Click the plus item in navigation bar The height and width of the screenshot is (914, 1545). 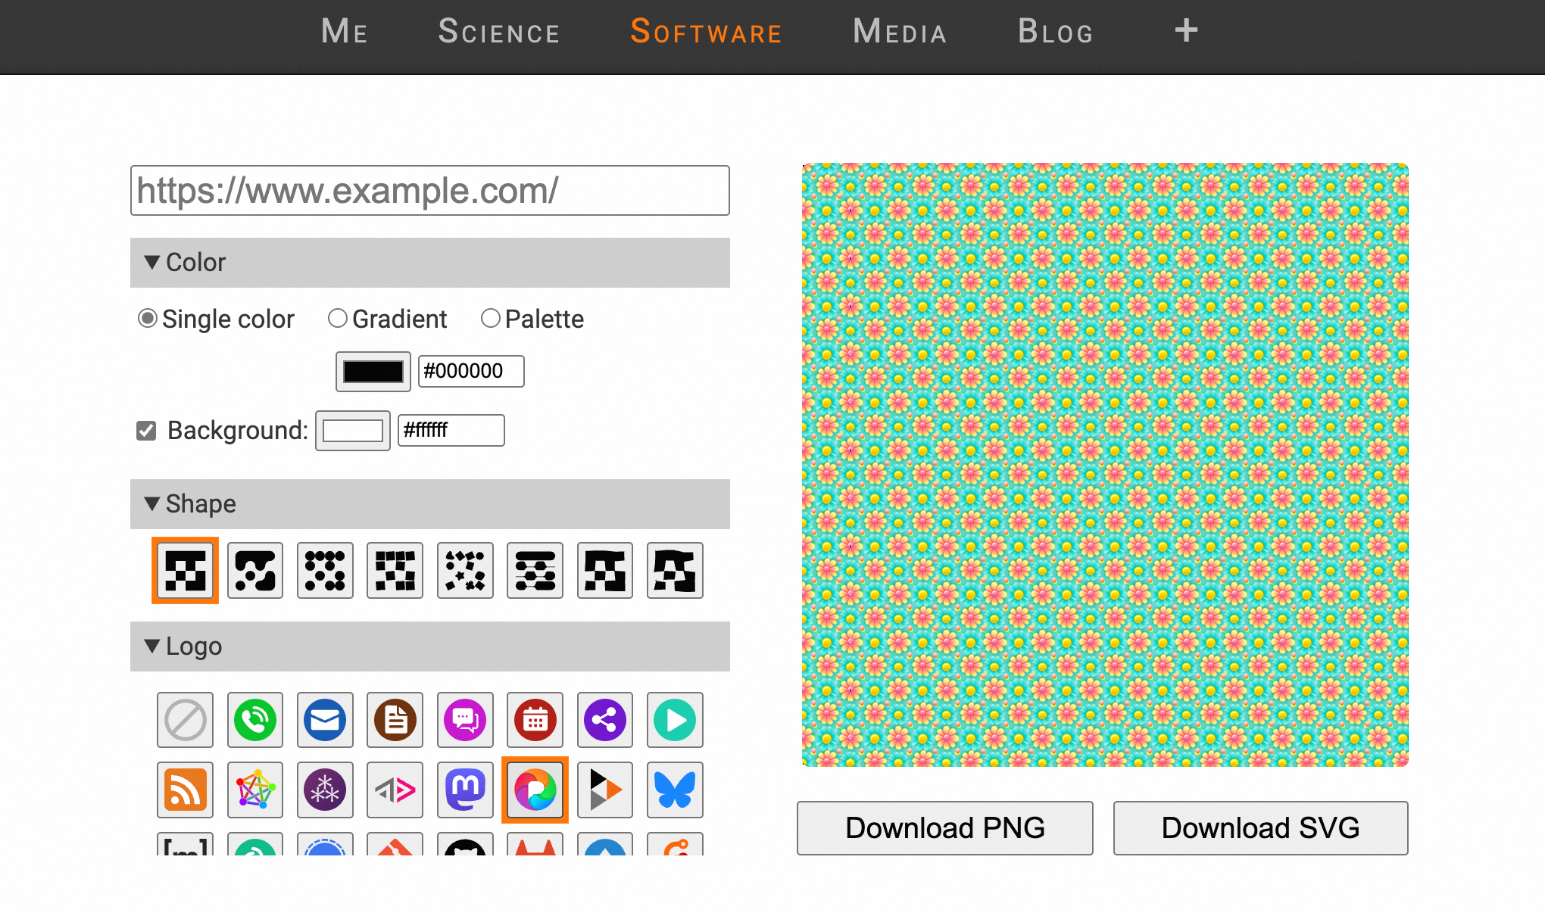(1186, 31)
